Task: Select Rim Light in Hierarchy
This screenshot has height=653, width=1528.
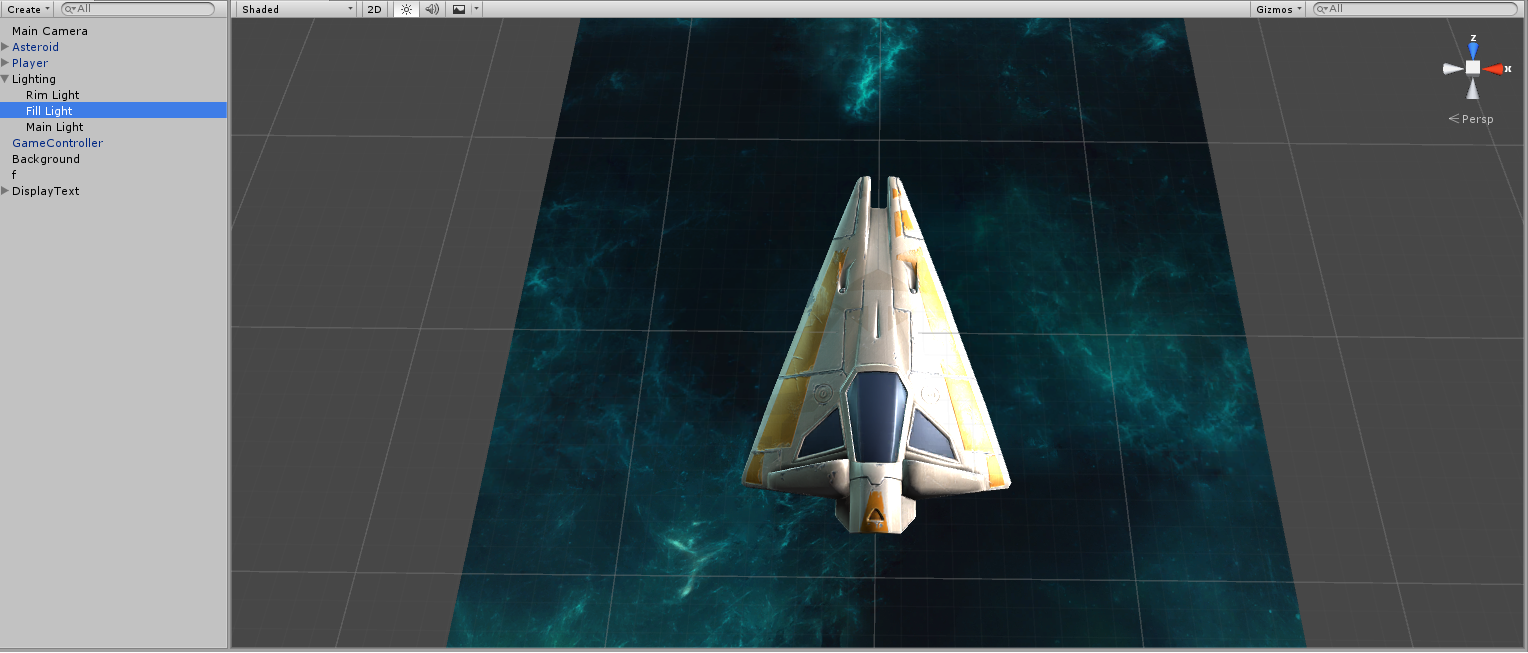Action: coord(53,95)
